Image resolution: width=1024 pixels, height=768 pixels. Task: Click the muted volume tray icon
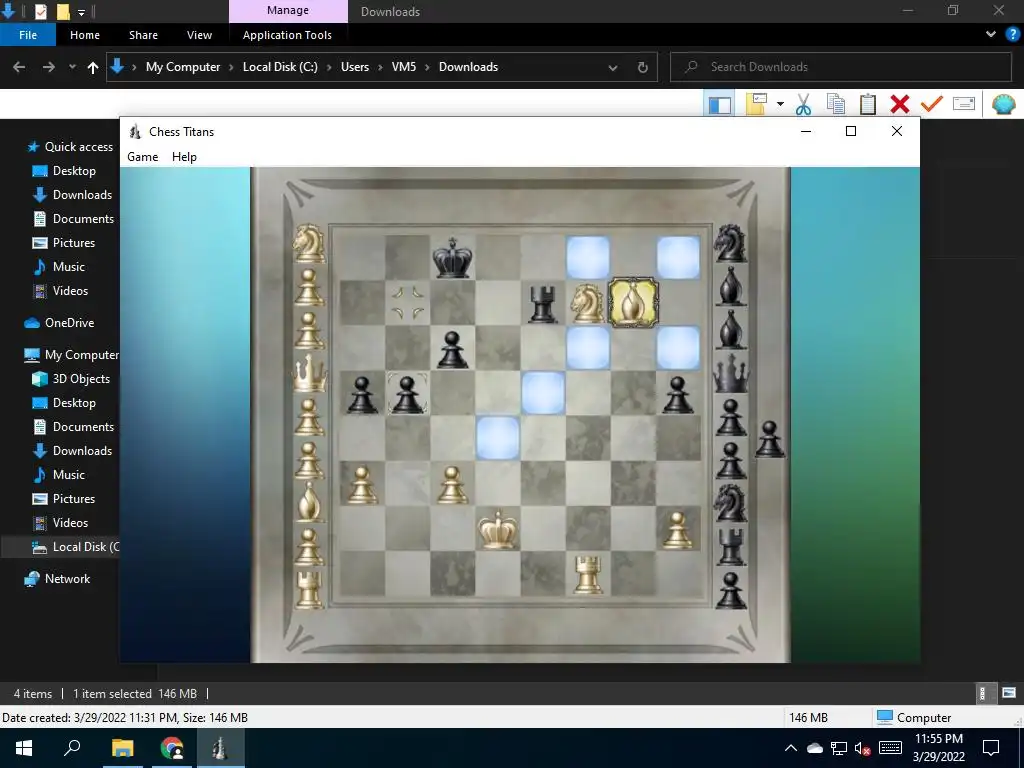[862, 748]
